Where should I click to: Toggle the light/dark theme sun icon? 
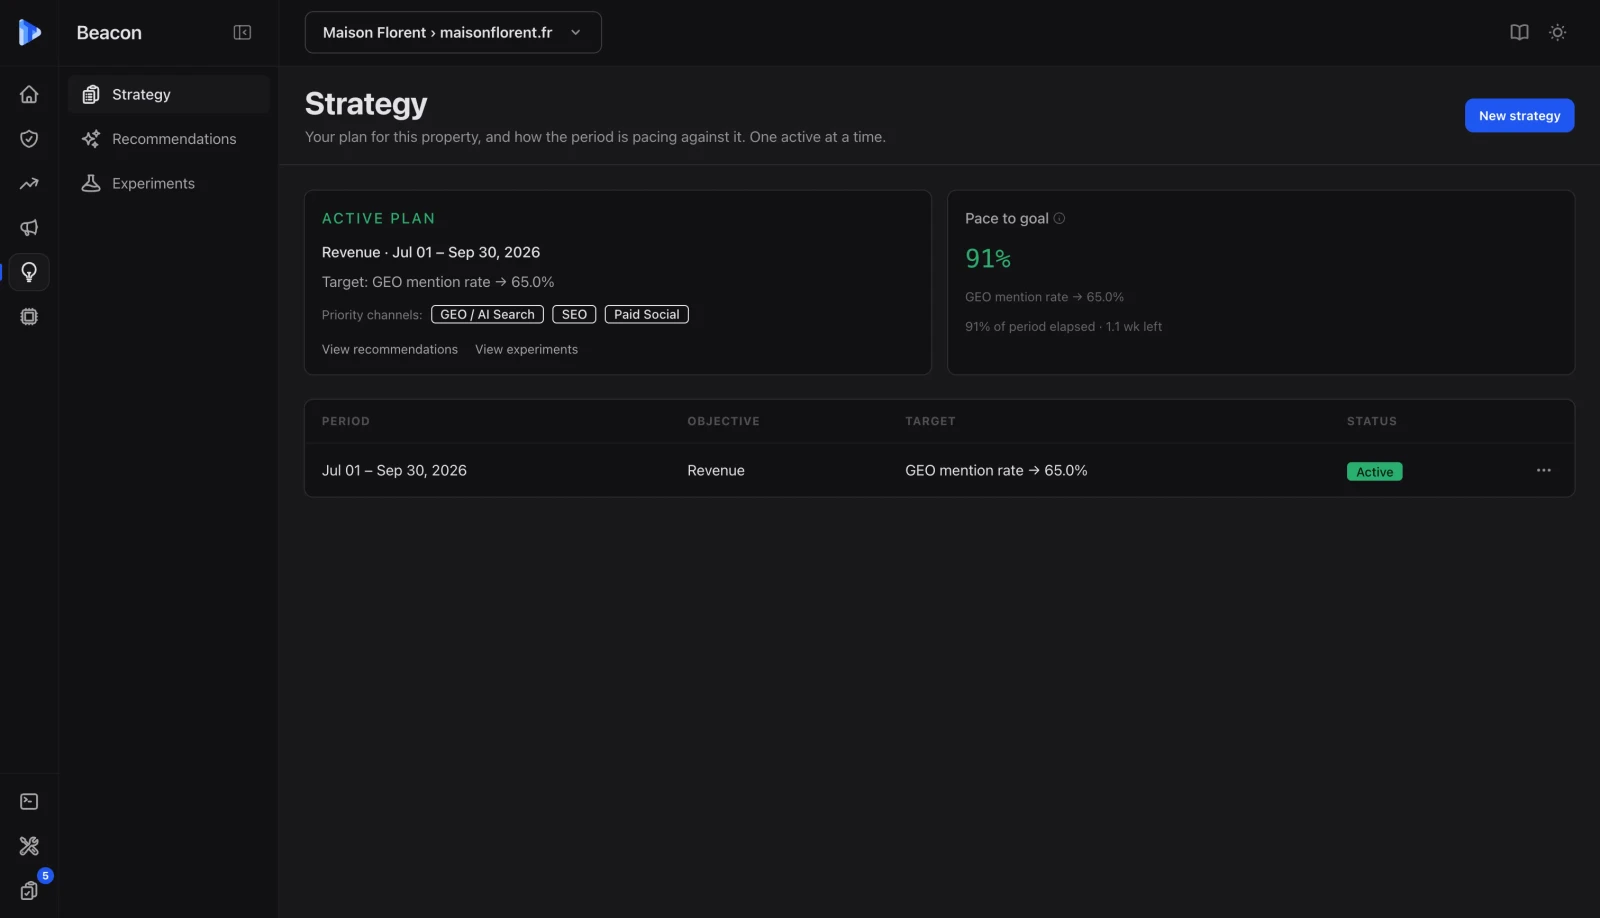pyautogui.click(x=1557, y=32)
